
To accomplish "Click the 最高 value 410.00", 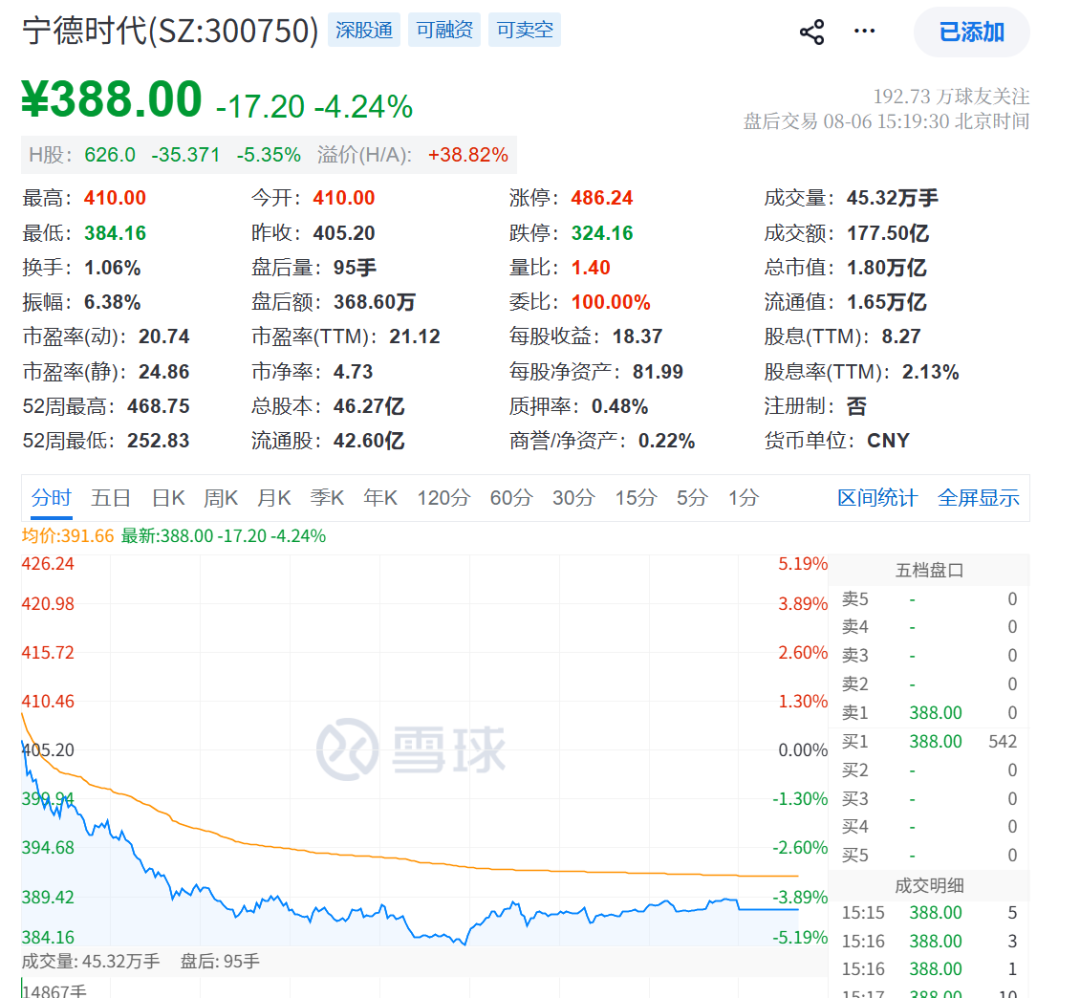I will click(114, 198).
